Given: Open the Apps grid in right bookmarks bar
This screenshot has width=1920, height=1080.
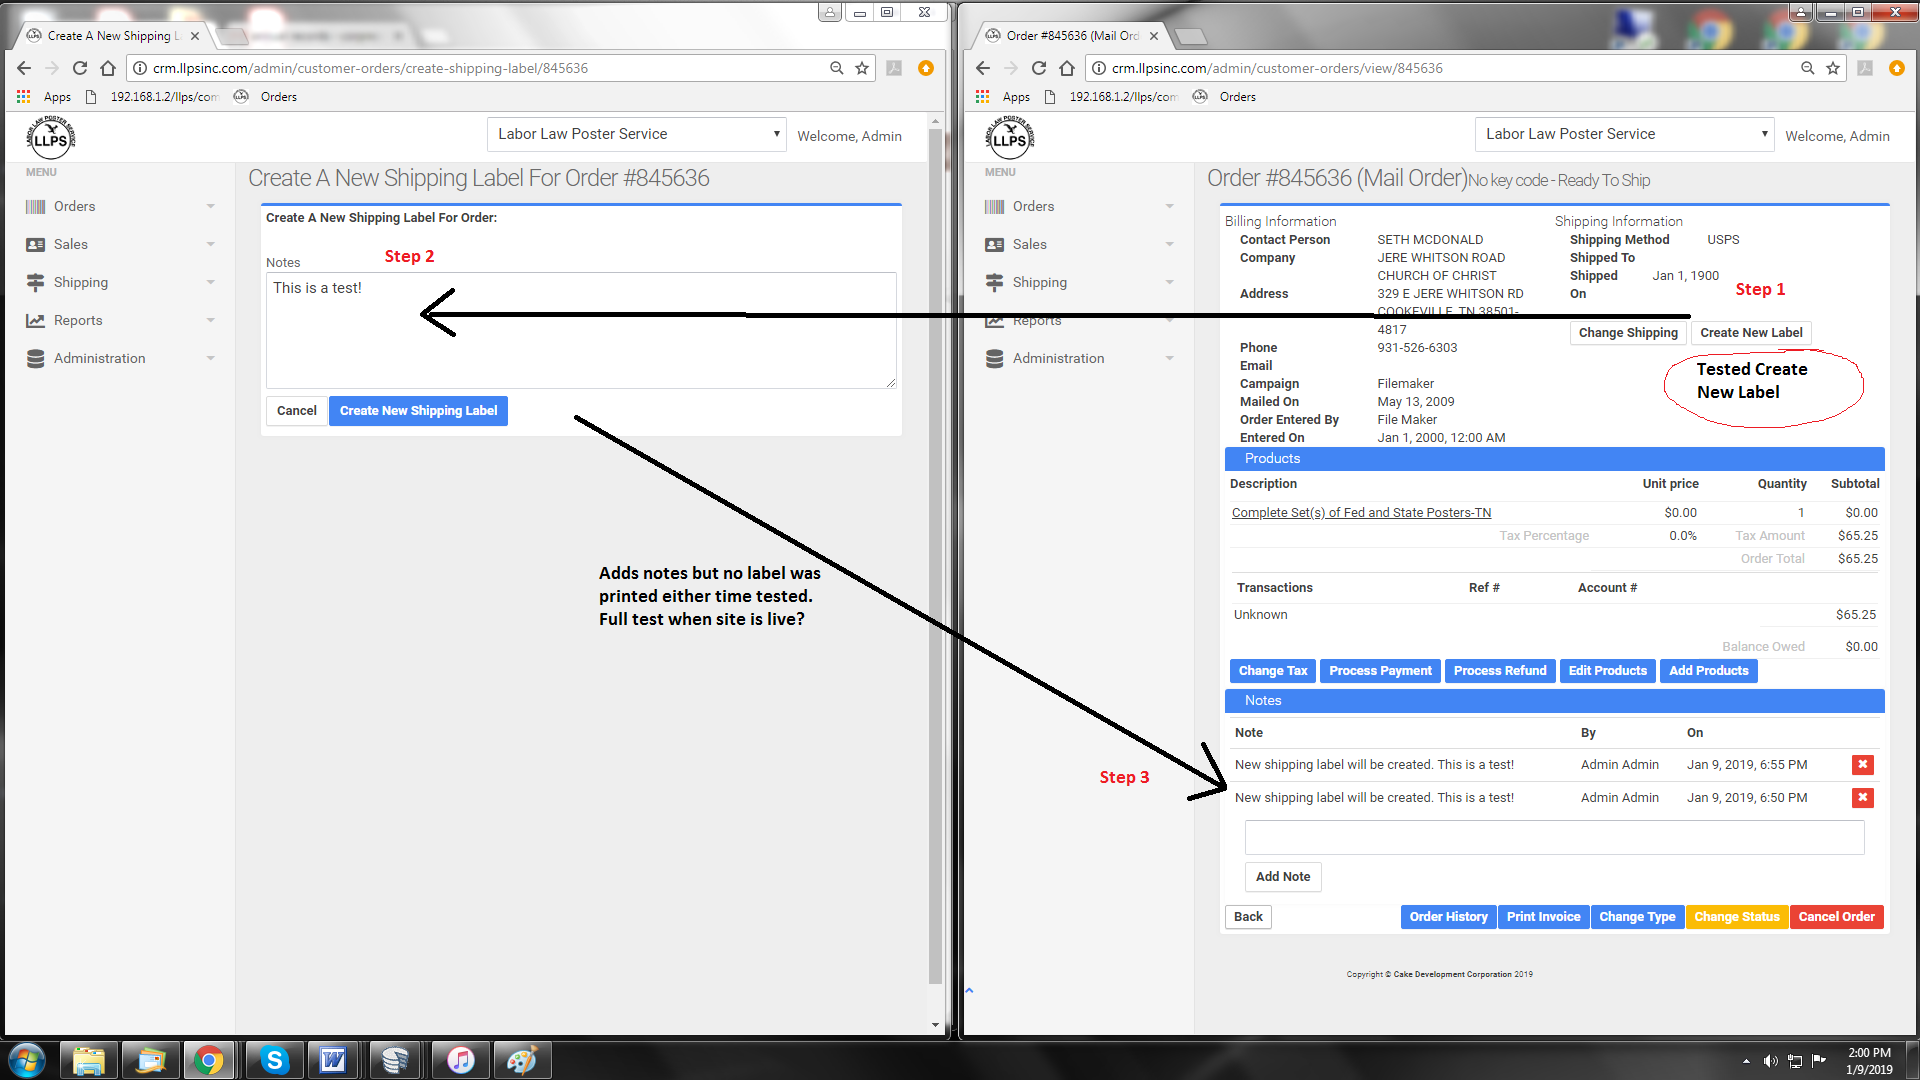Looking at the screenshot, I should click(x=983, y=97).
